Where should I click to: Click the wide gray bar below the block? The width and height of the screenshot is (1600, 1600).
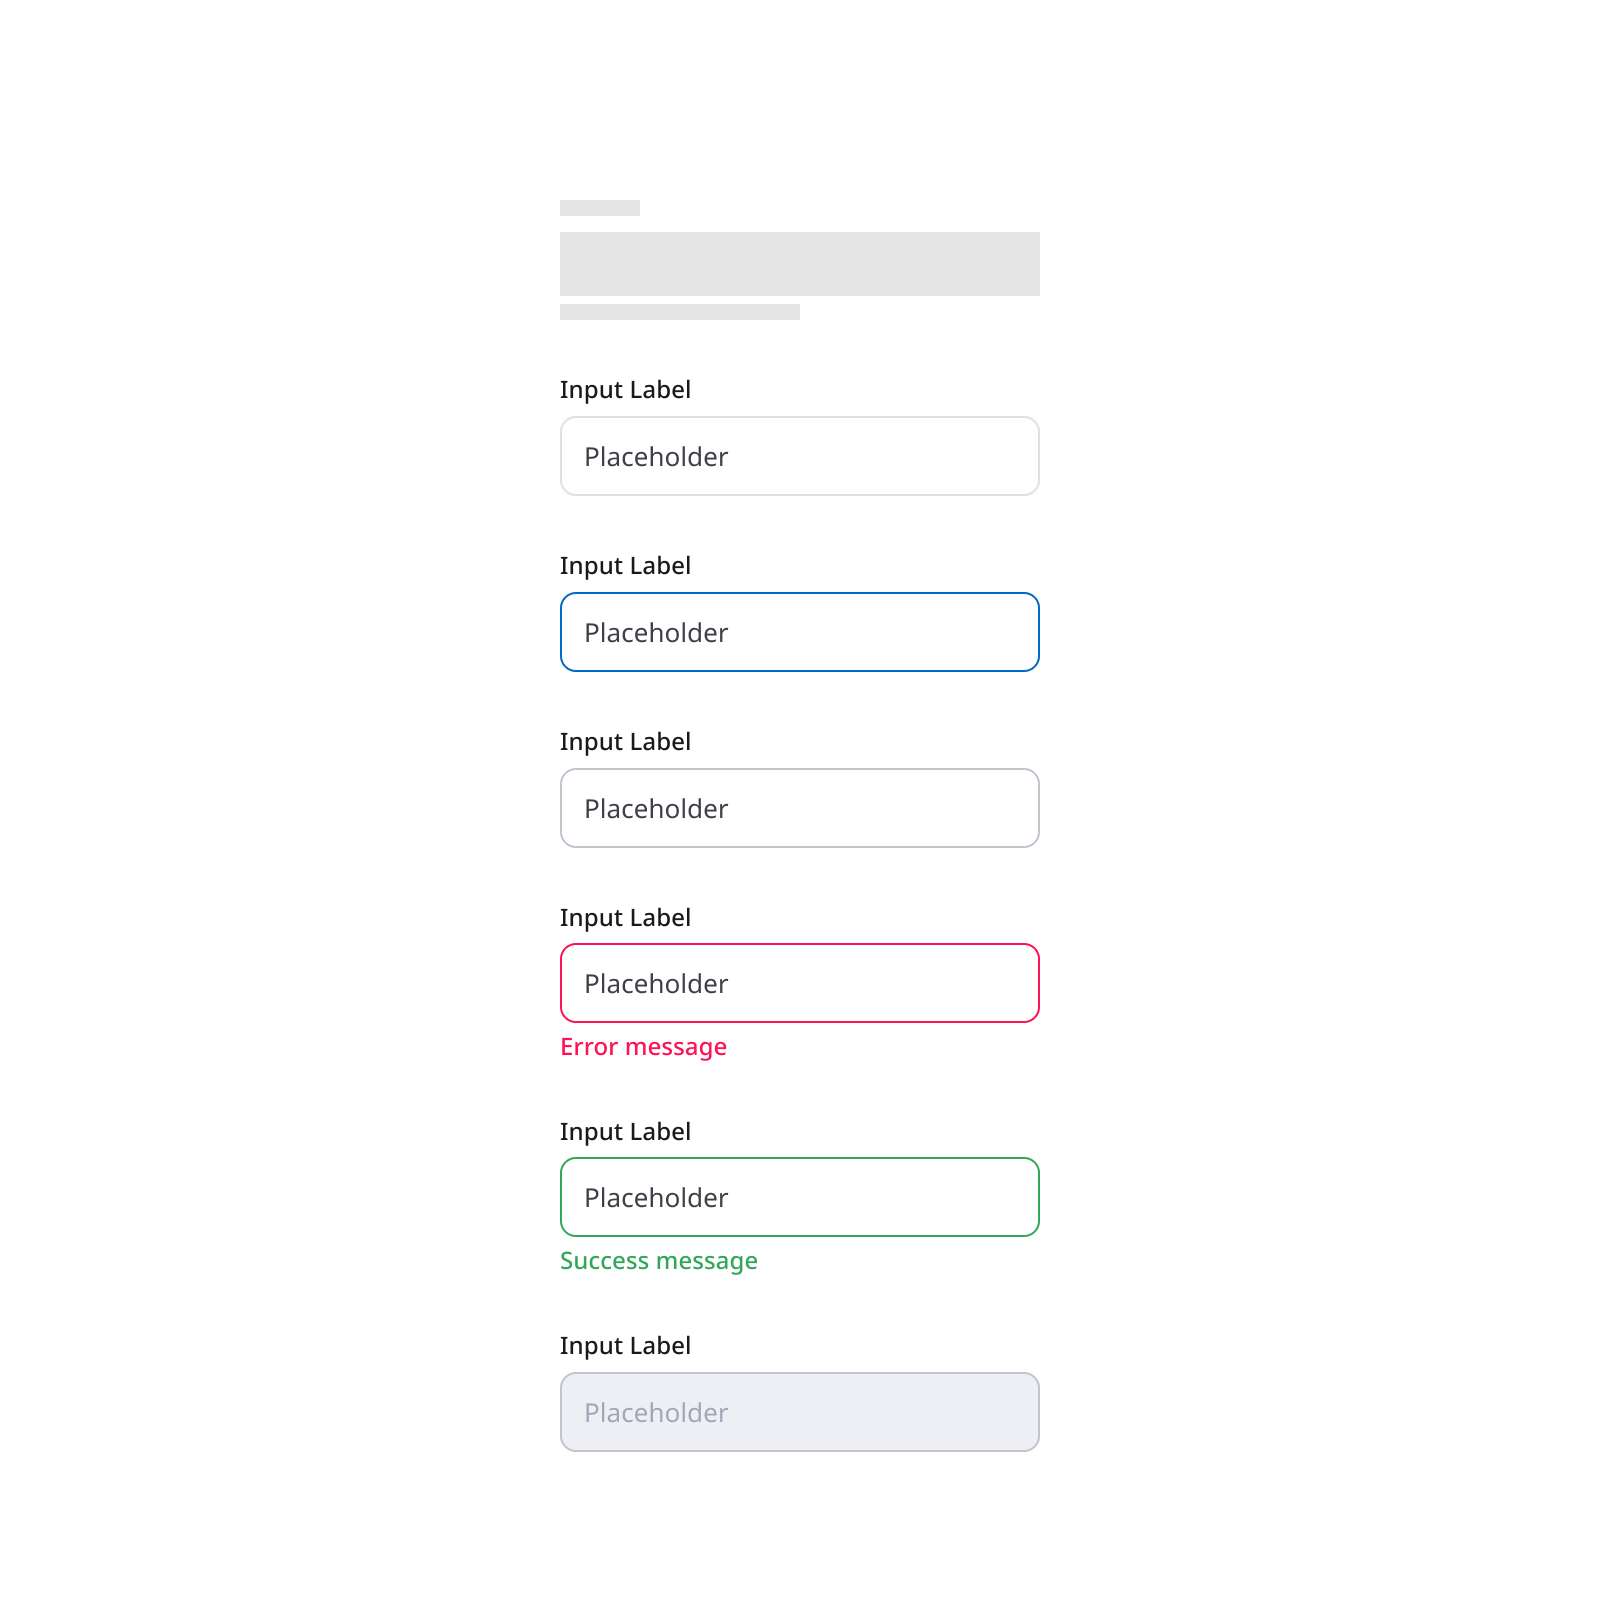click(679, 312)
